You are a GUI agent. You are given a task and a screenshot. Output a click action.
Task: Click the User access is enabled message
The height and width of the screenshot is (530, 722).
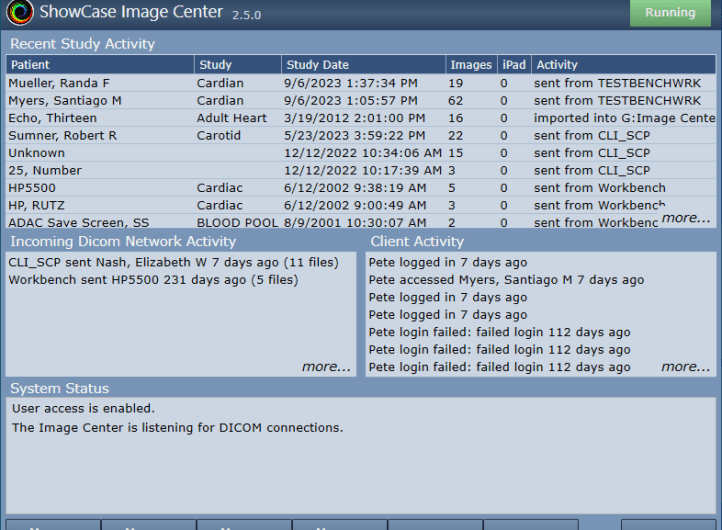click(x=83, y=408)
